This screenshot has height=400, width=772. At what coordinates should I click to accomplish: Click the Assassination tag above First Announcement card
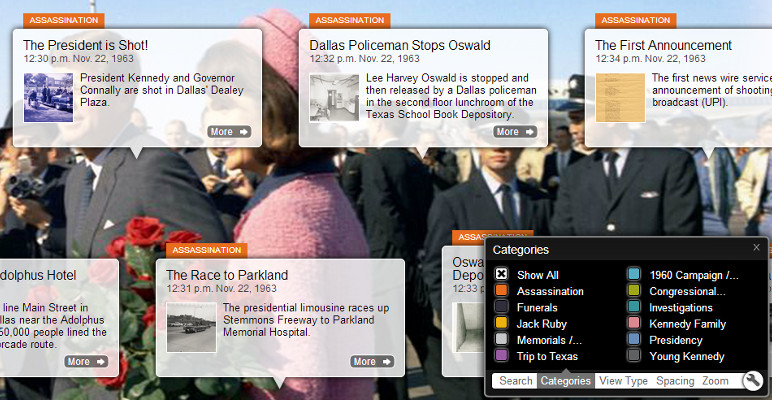[x=636, y=21]
